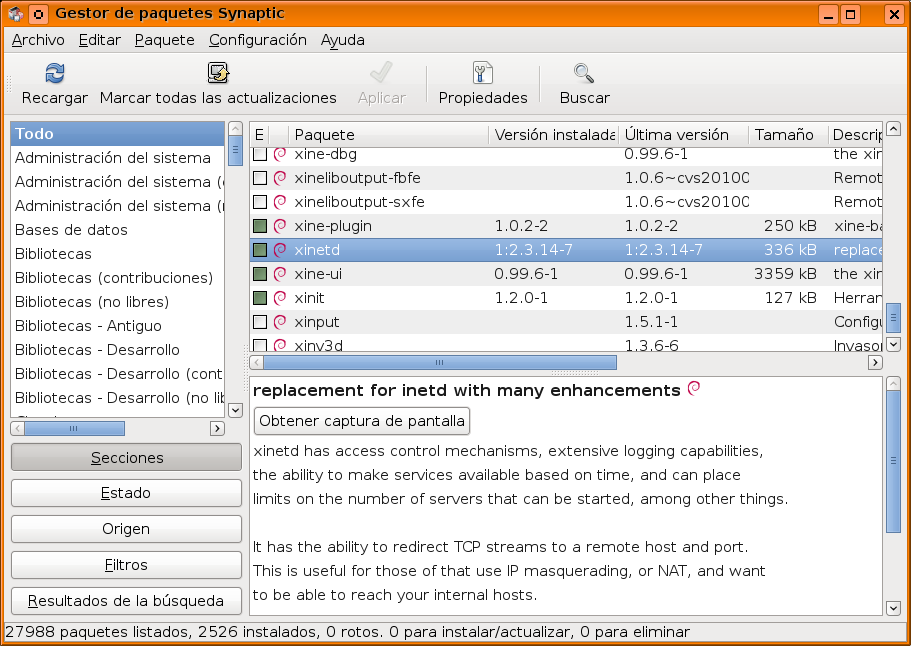The image size is (911, 646).
Task: Select Bibliotecas (contribuciones) section
Action: (117, 278)
